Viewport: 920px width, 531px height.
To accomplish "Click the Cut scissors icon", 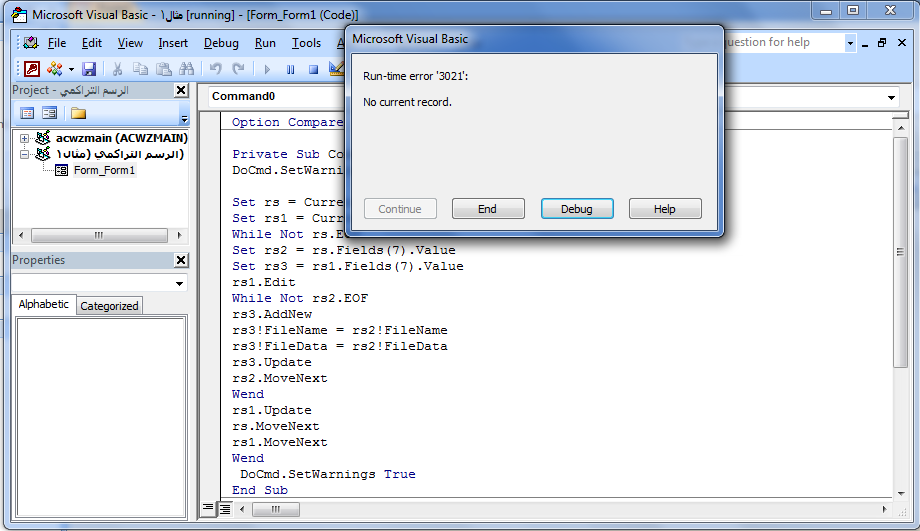I will [117, 69].
